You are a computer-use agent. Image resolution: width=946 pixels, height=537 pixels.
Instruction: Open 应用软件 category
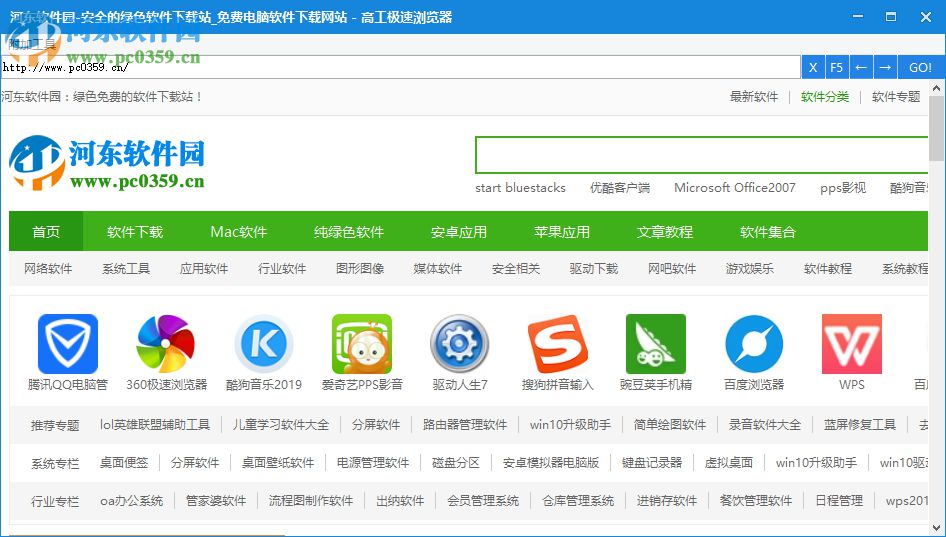coord(204,268)
